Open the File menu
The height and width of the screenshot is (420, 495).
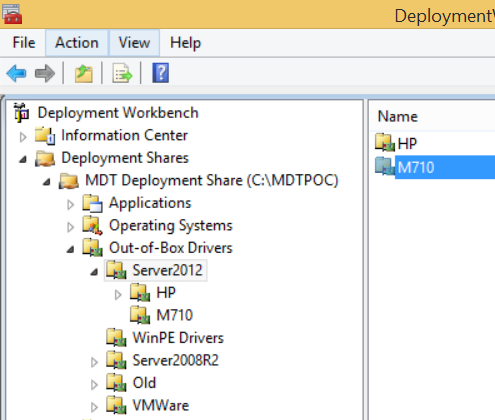point(24,43)
